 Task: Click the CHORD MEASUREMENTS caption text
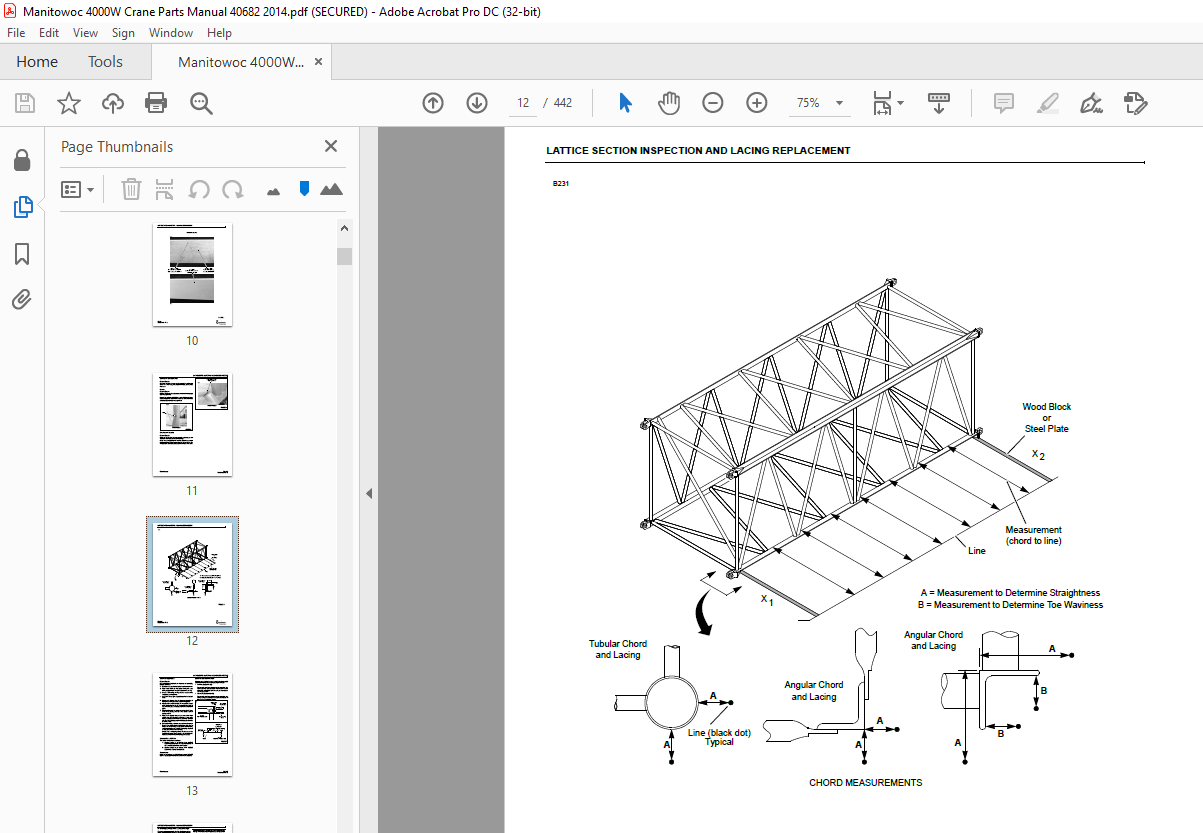pyautogui.click(x=866, y=782)
